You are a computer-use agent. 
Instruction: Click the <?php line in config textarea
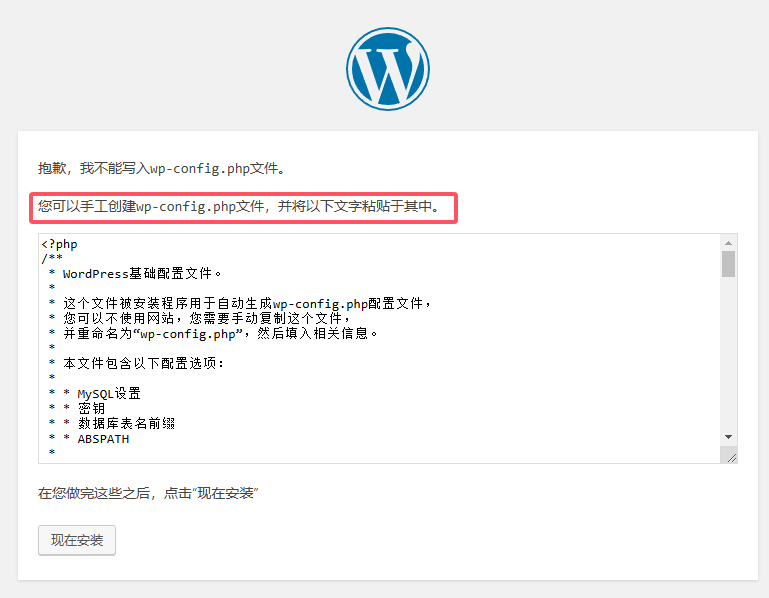pos(59,244)
